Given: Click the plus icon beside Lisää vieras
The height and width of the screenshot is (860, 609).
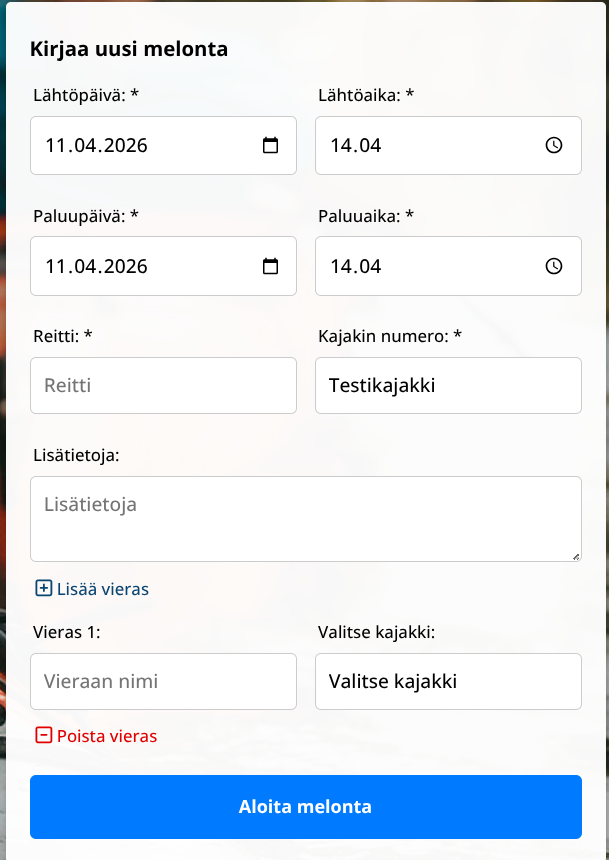Looking at the screenshot, I should [x=42, y=589].
